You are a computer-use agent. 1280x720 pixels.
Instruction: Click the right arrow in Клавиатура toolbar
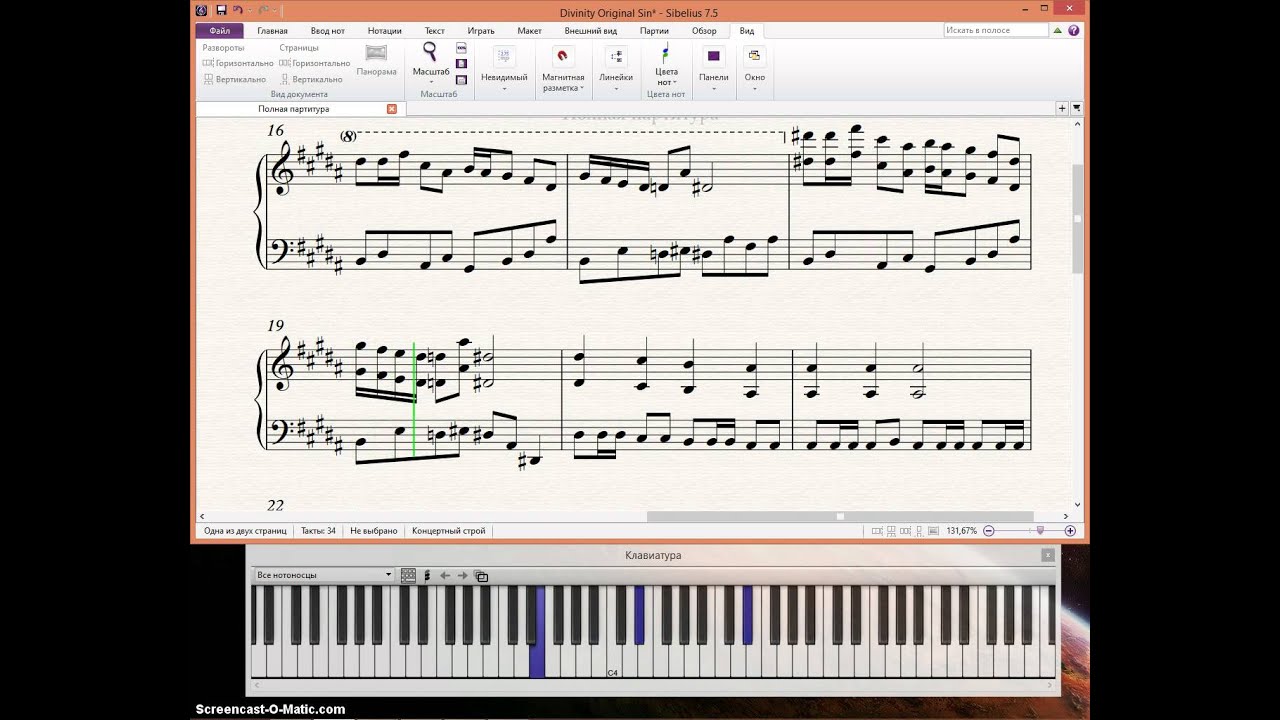click(462, 575)
